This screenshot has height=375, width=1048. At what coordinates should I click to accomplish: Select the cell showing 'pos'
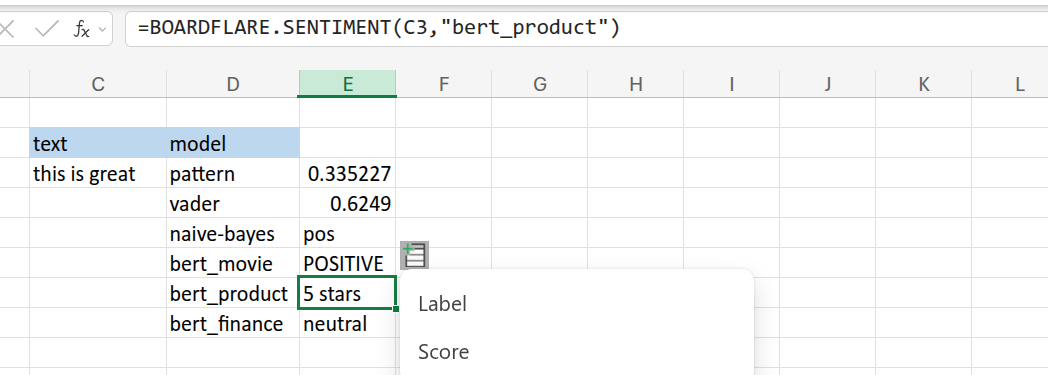348,233
